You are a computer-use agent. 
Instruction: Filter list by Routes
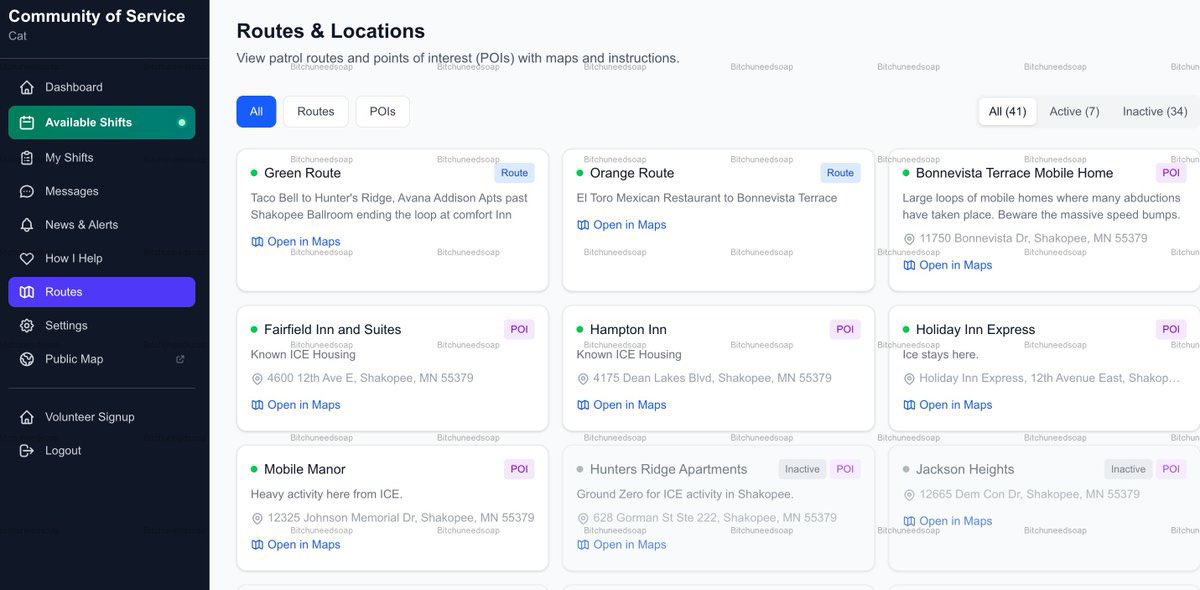click(x=316, y=111)
